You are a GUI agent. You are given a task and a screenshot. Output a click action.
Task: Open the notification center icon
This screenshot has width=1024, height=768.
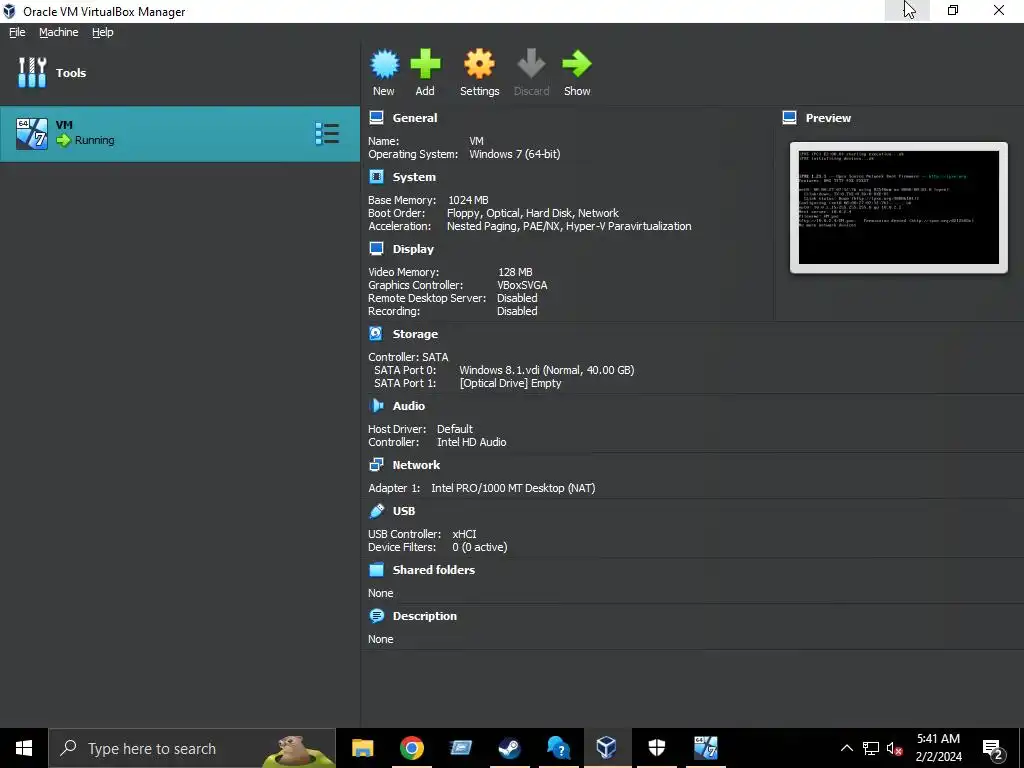click(993, 748)
